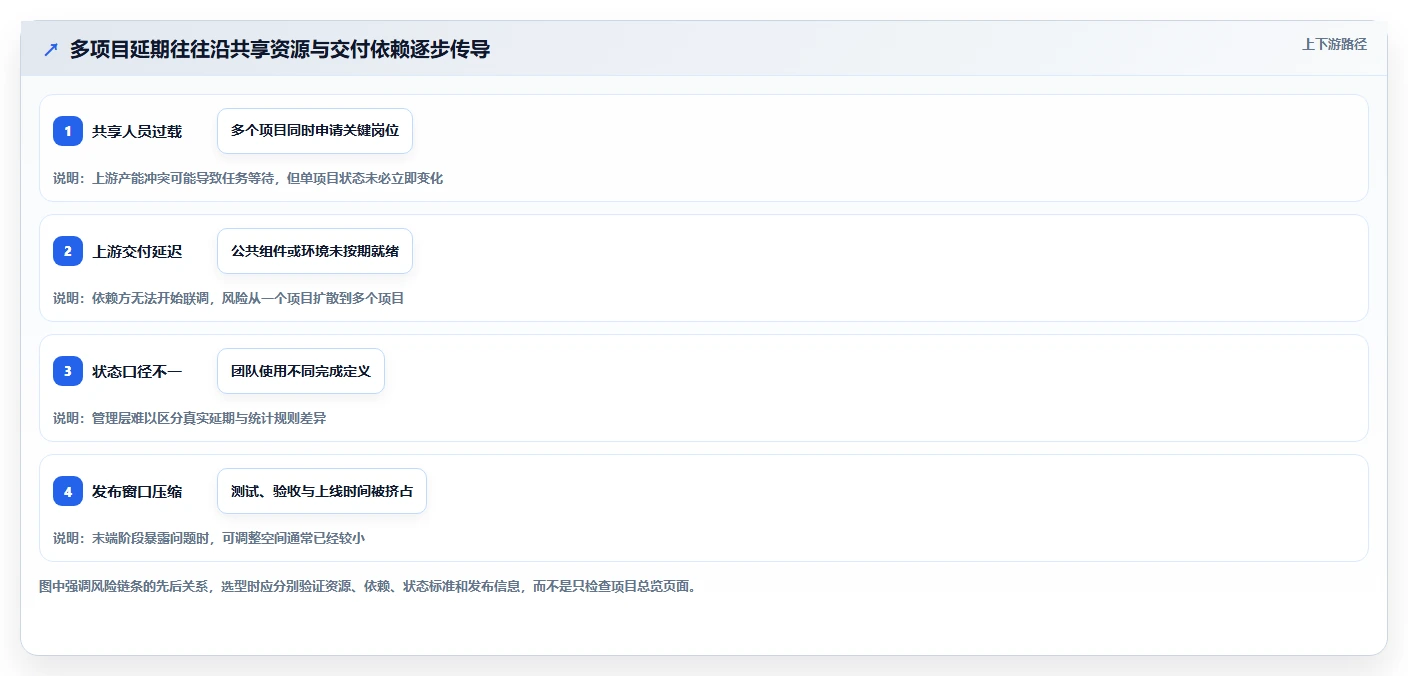Viewport: 1408px width, 676px height.
Task: Select the 公共组件或环境未按期就绪 chip
Action: pyautogui.click(x=315, y=251)
